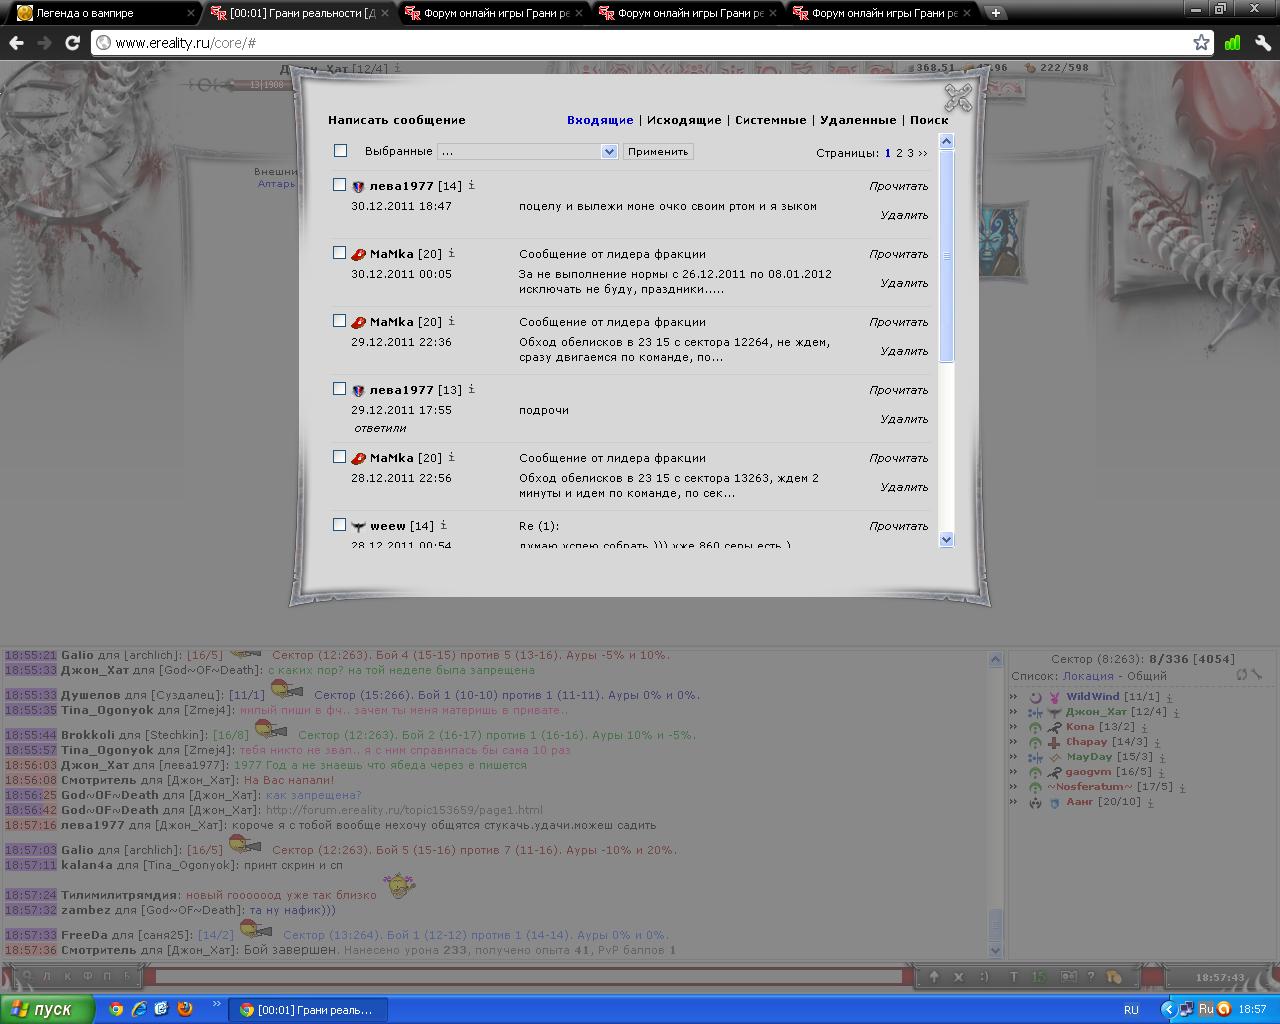
Task: Switch to Удаленные mail folder
Action: [x=858, y=120]
